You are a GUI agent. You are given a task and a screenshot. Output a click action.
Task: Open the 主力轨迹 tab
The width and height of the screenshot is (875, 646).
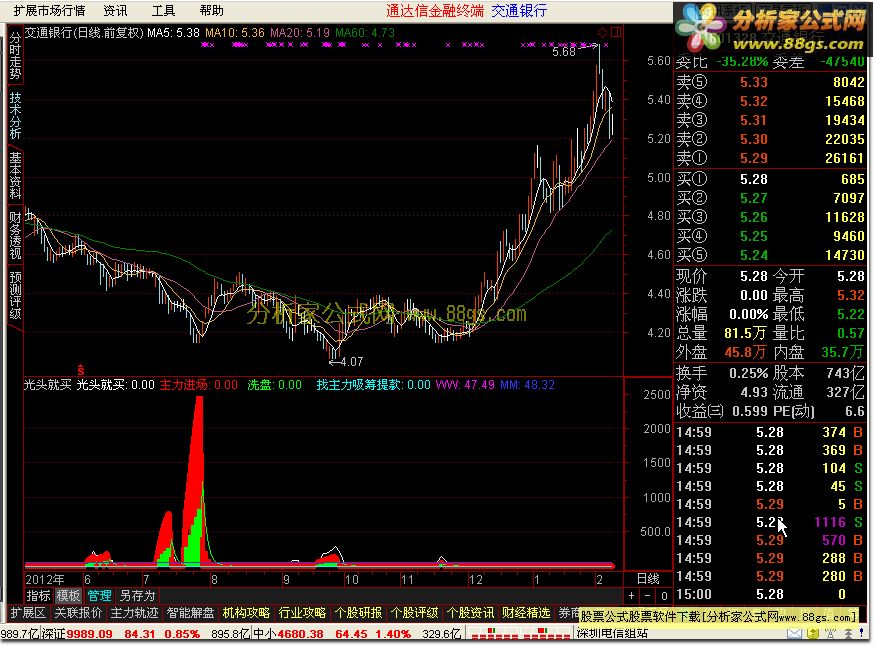tap(134, 613)
